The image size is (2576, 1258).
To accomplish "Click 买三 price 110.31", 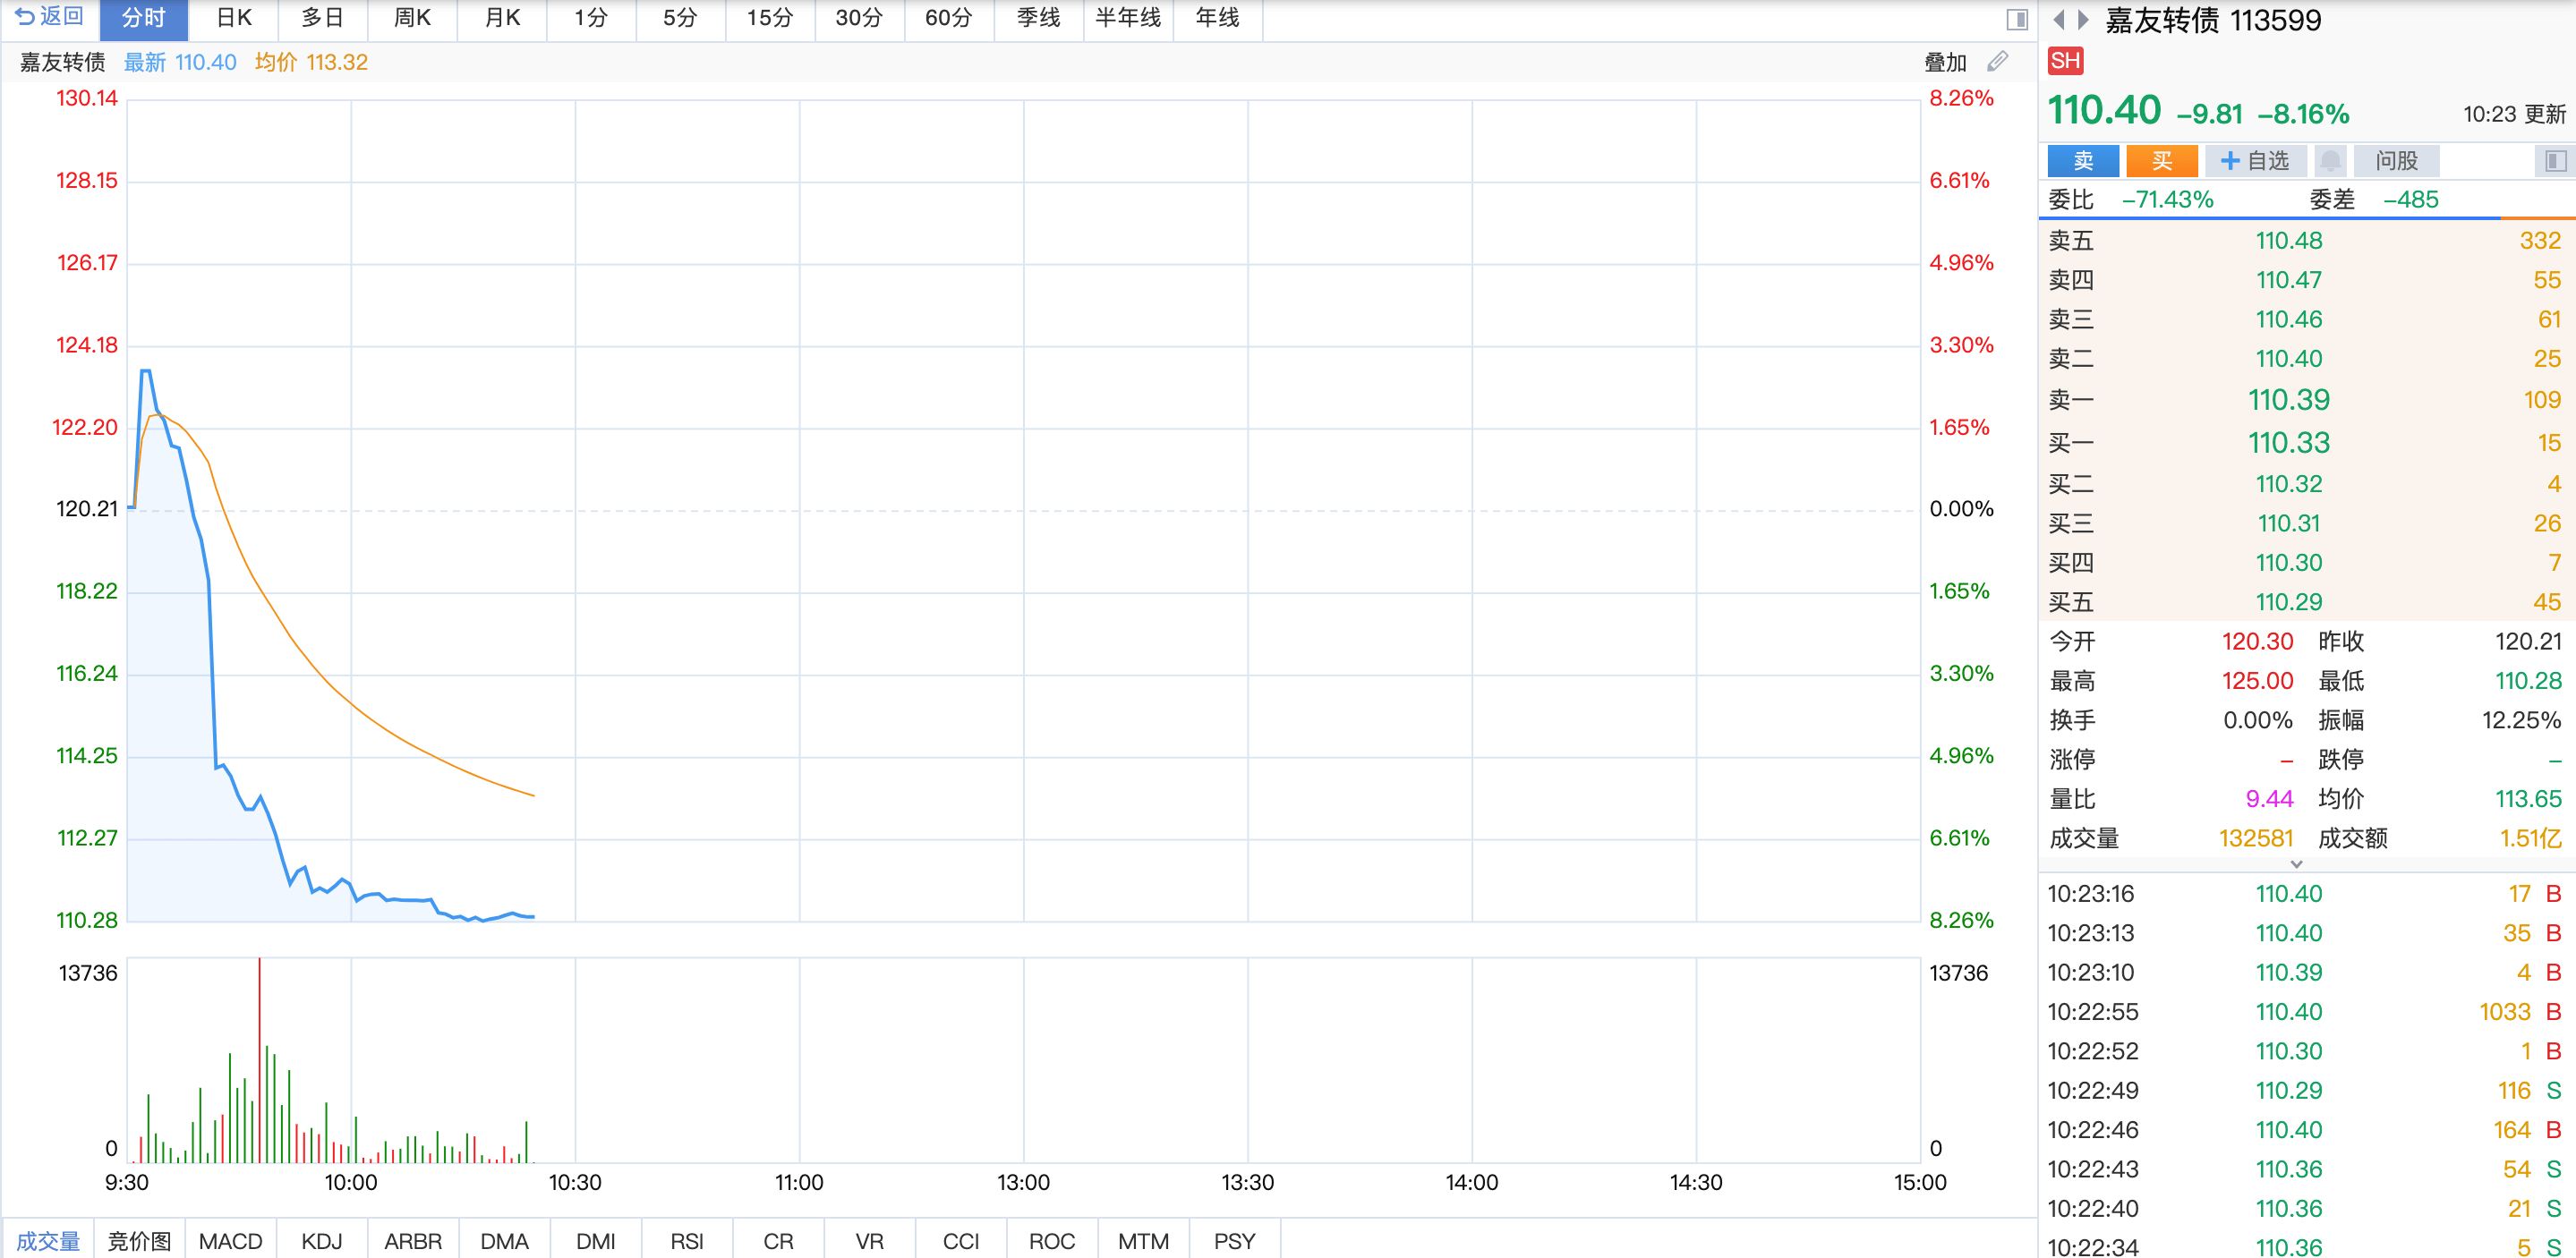I will point(2289,523).
